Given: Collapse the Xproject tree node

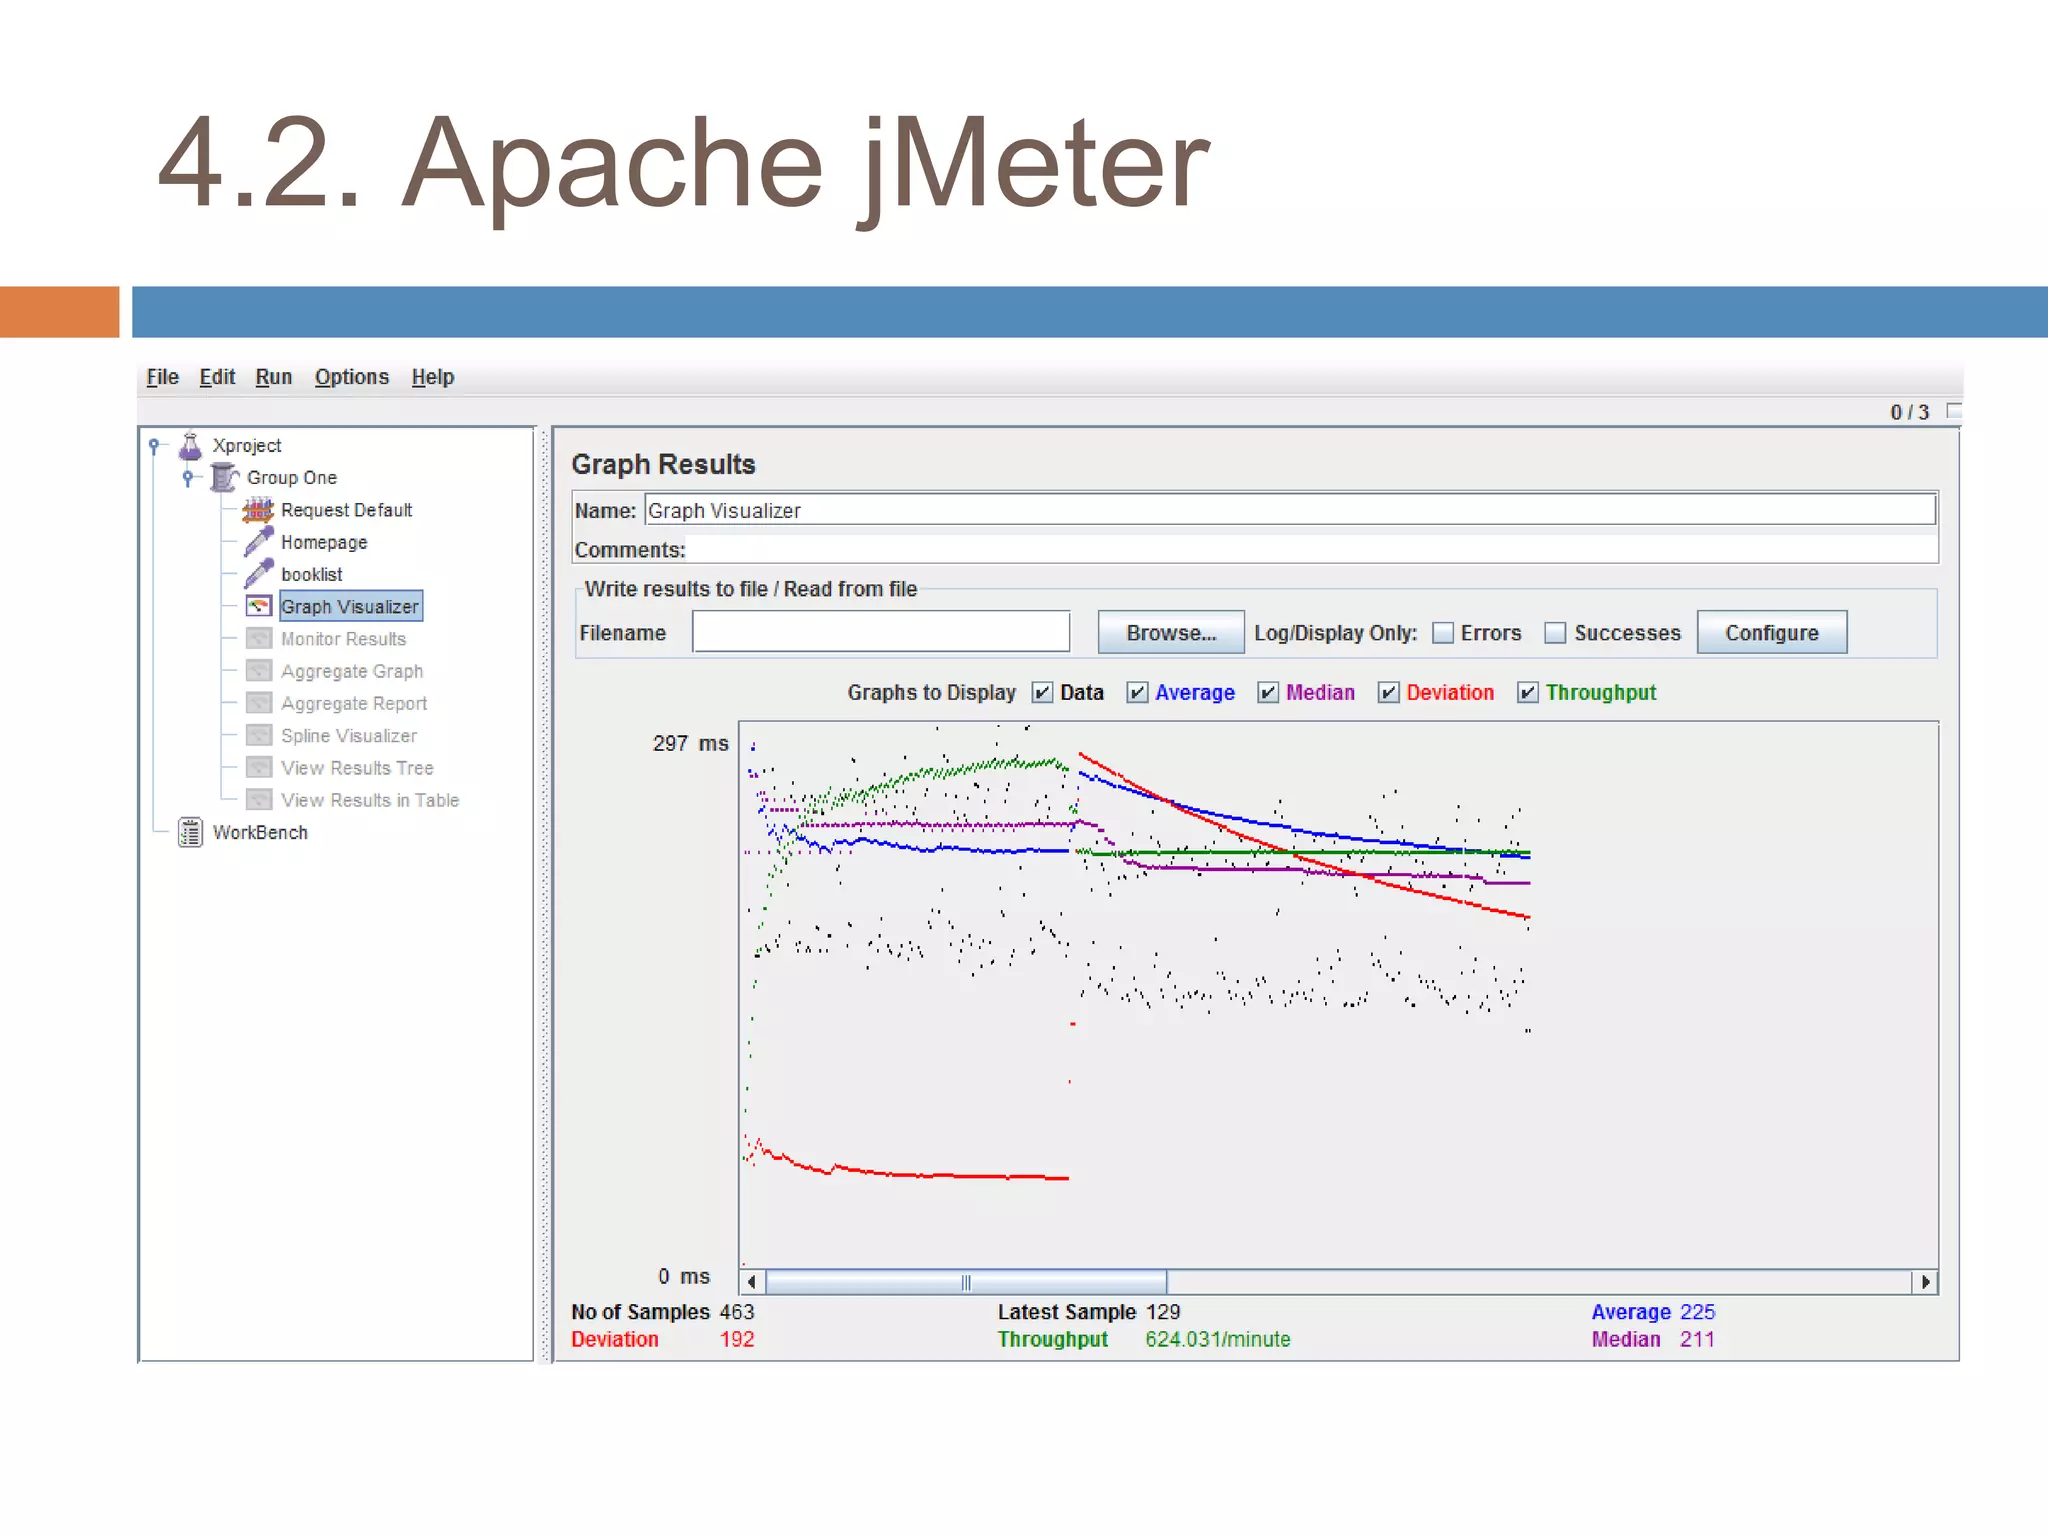Looking at the screenshot, I should (x=154, y=444).
